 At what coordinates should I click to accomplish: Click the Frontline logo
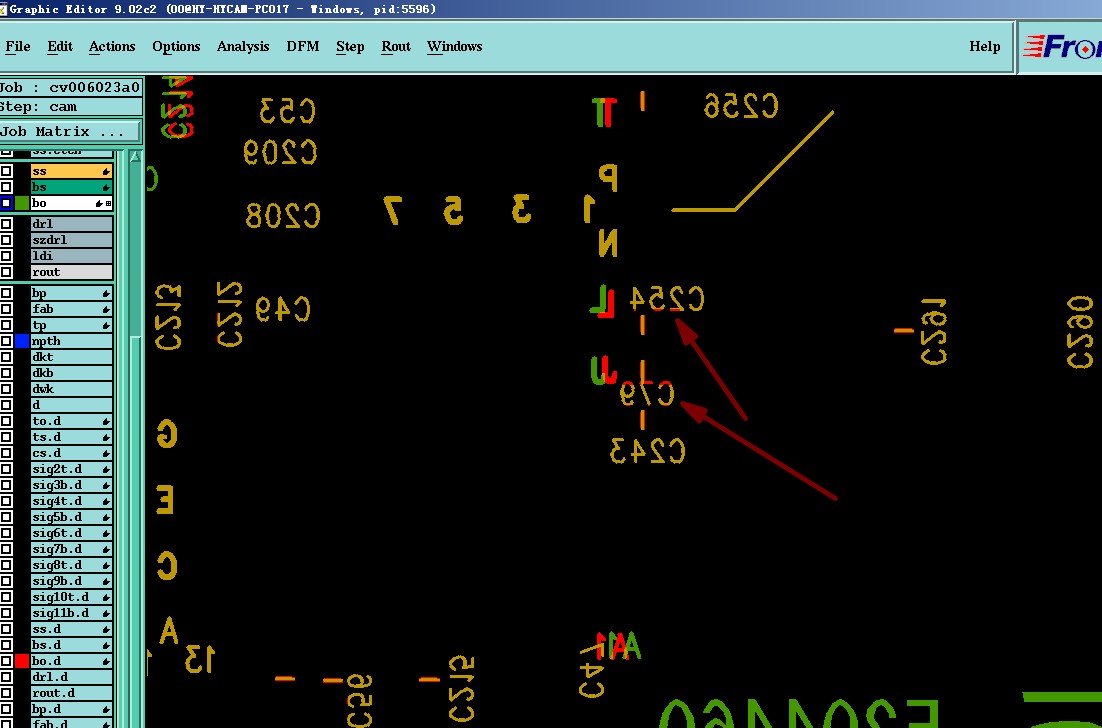1061,47
